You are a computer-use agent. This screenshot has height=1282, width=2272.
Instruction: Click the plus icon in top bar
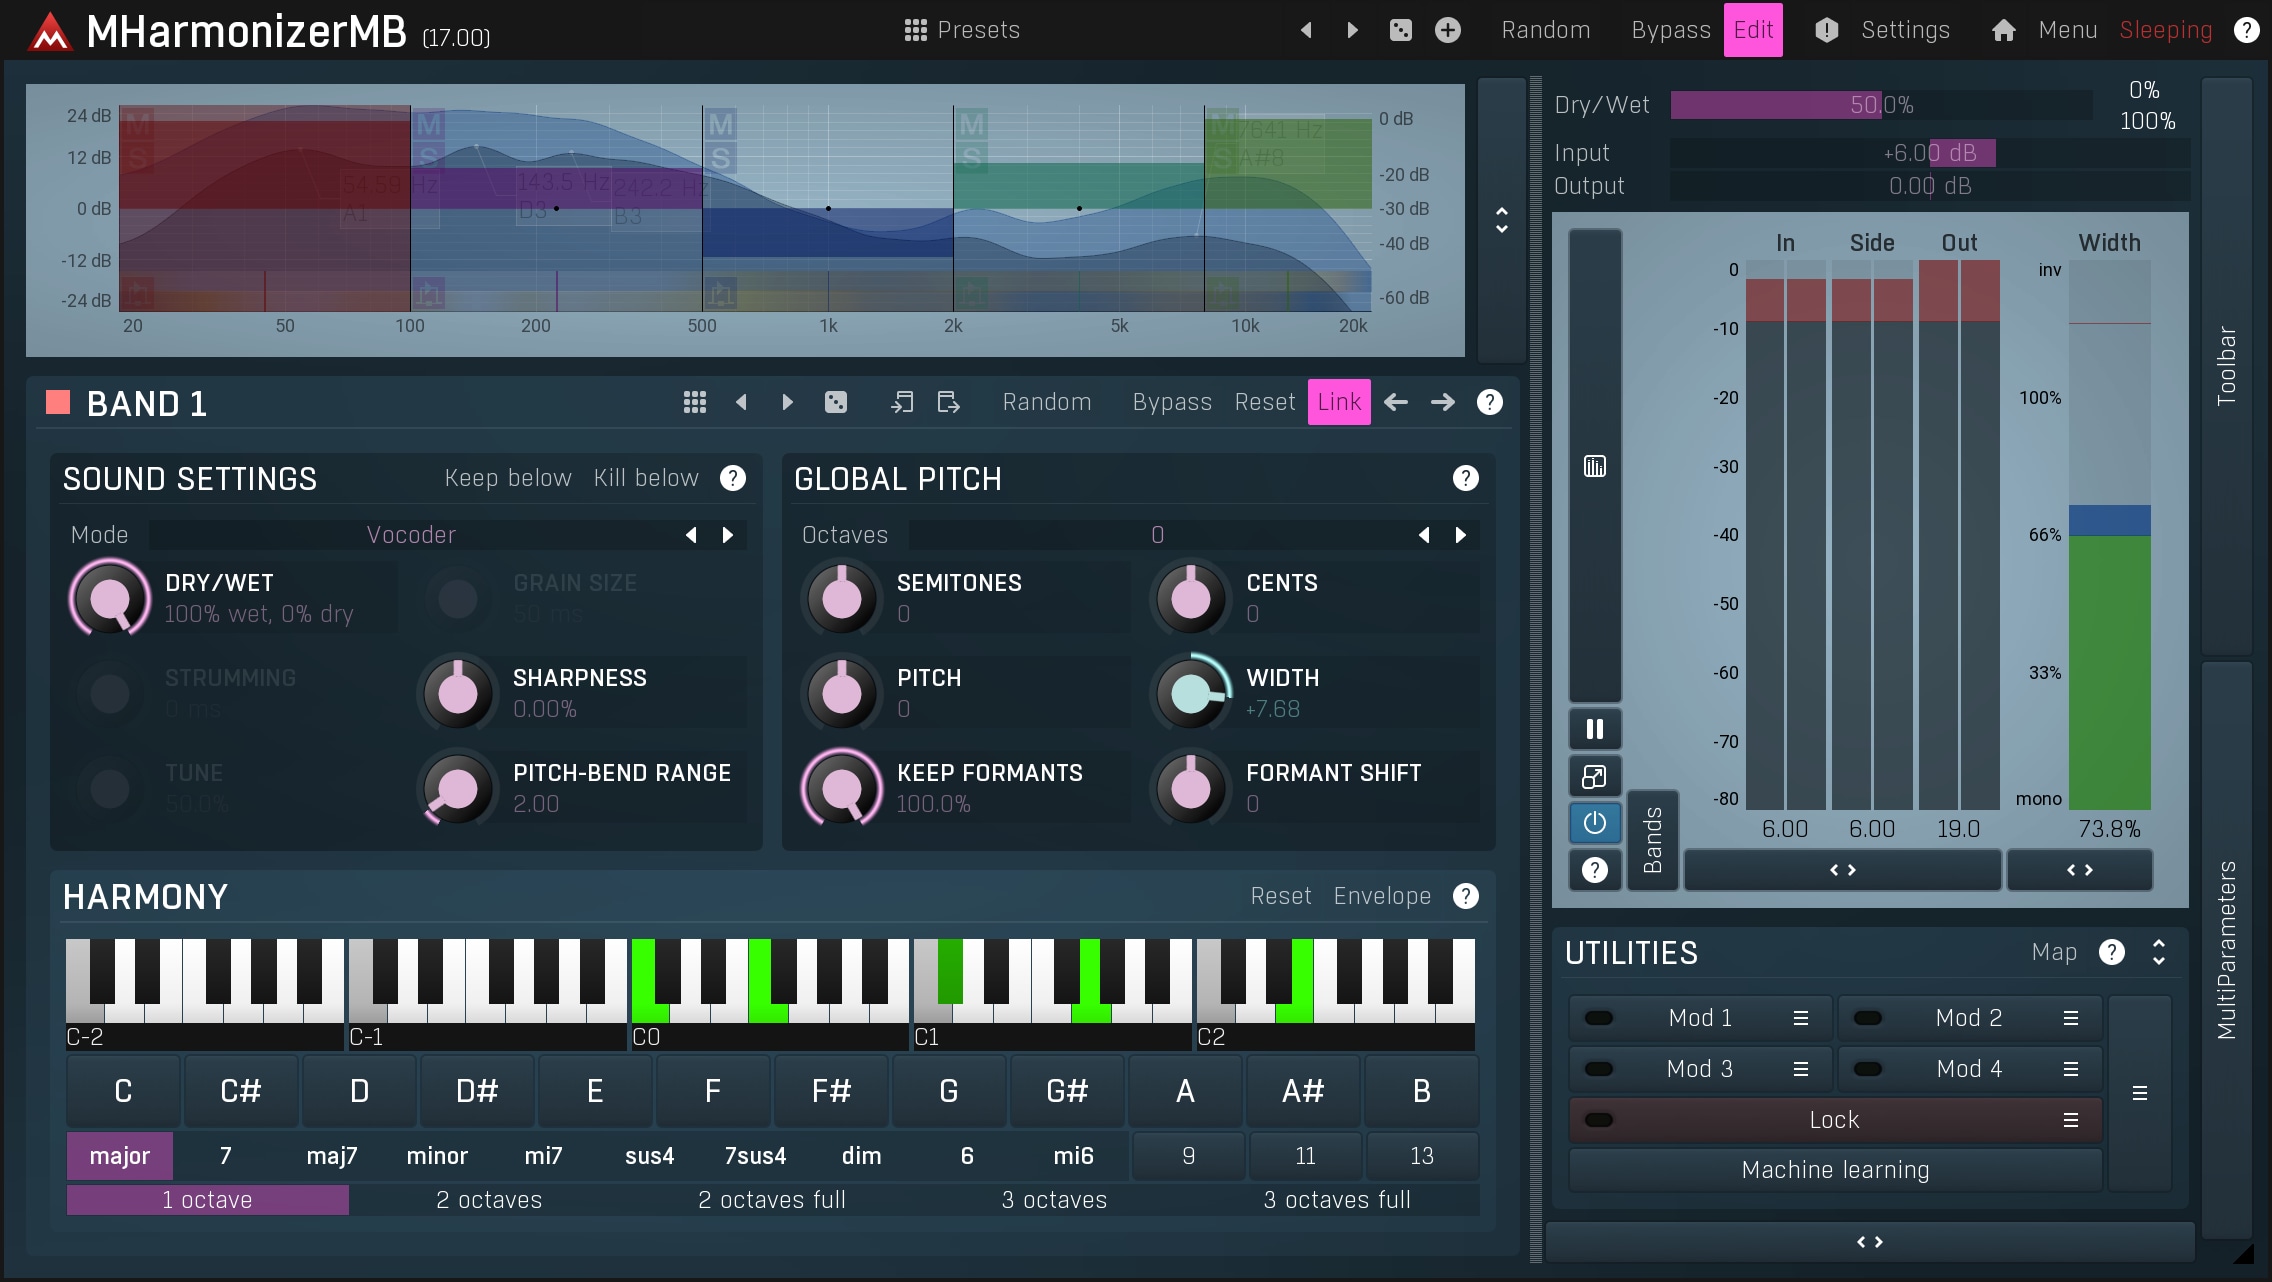coord(1447,30)
